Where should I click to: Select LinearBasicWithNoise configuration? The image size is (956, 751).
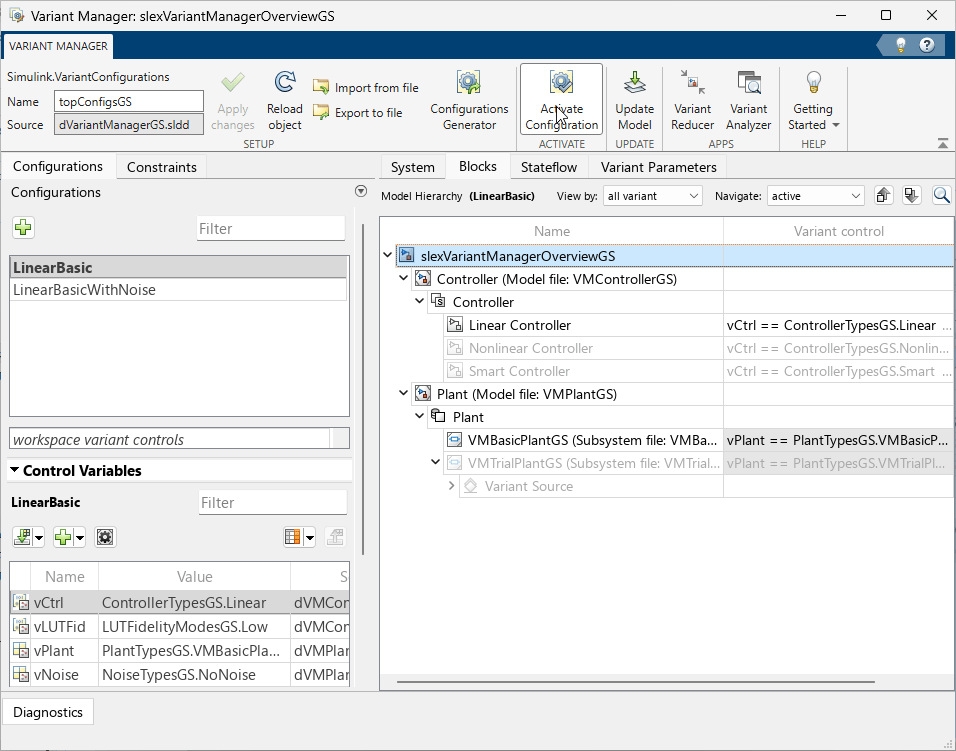tap(179, 290)
